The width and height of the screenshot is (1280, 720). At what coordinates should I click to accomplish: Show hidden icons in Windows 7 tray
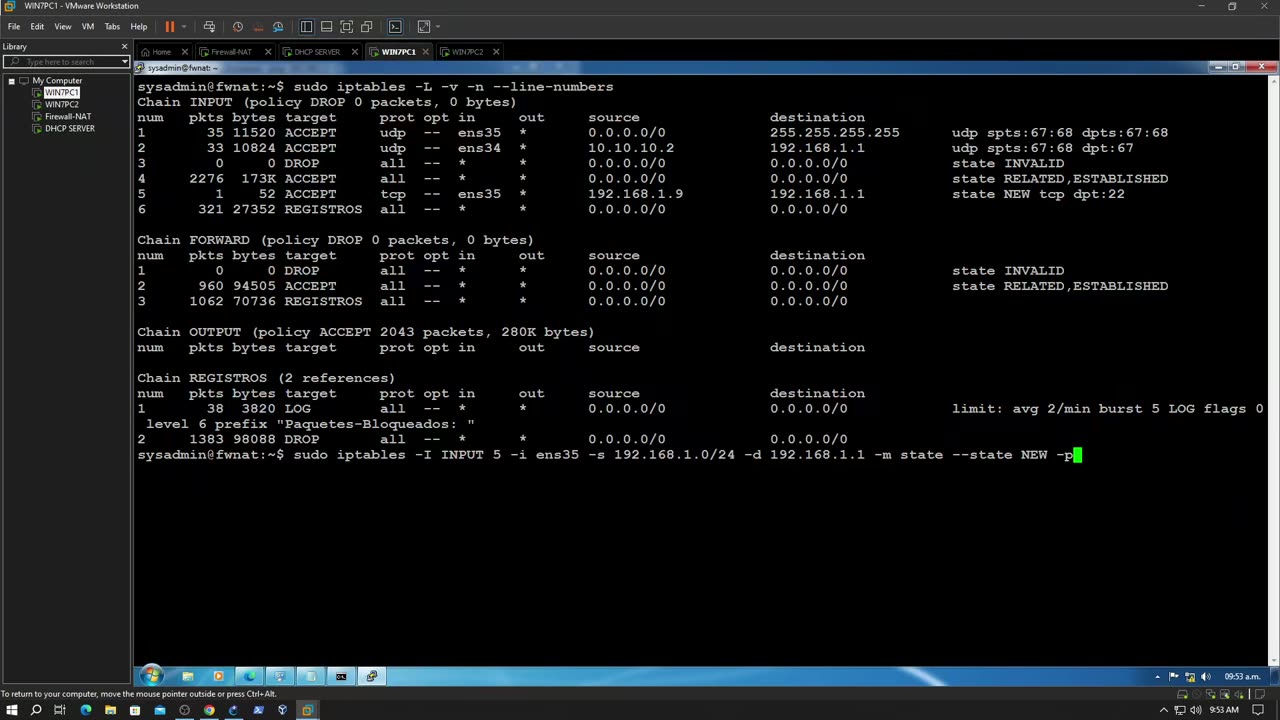click(1158, 677)
